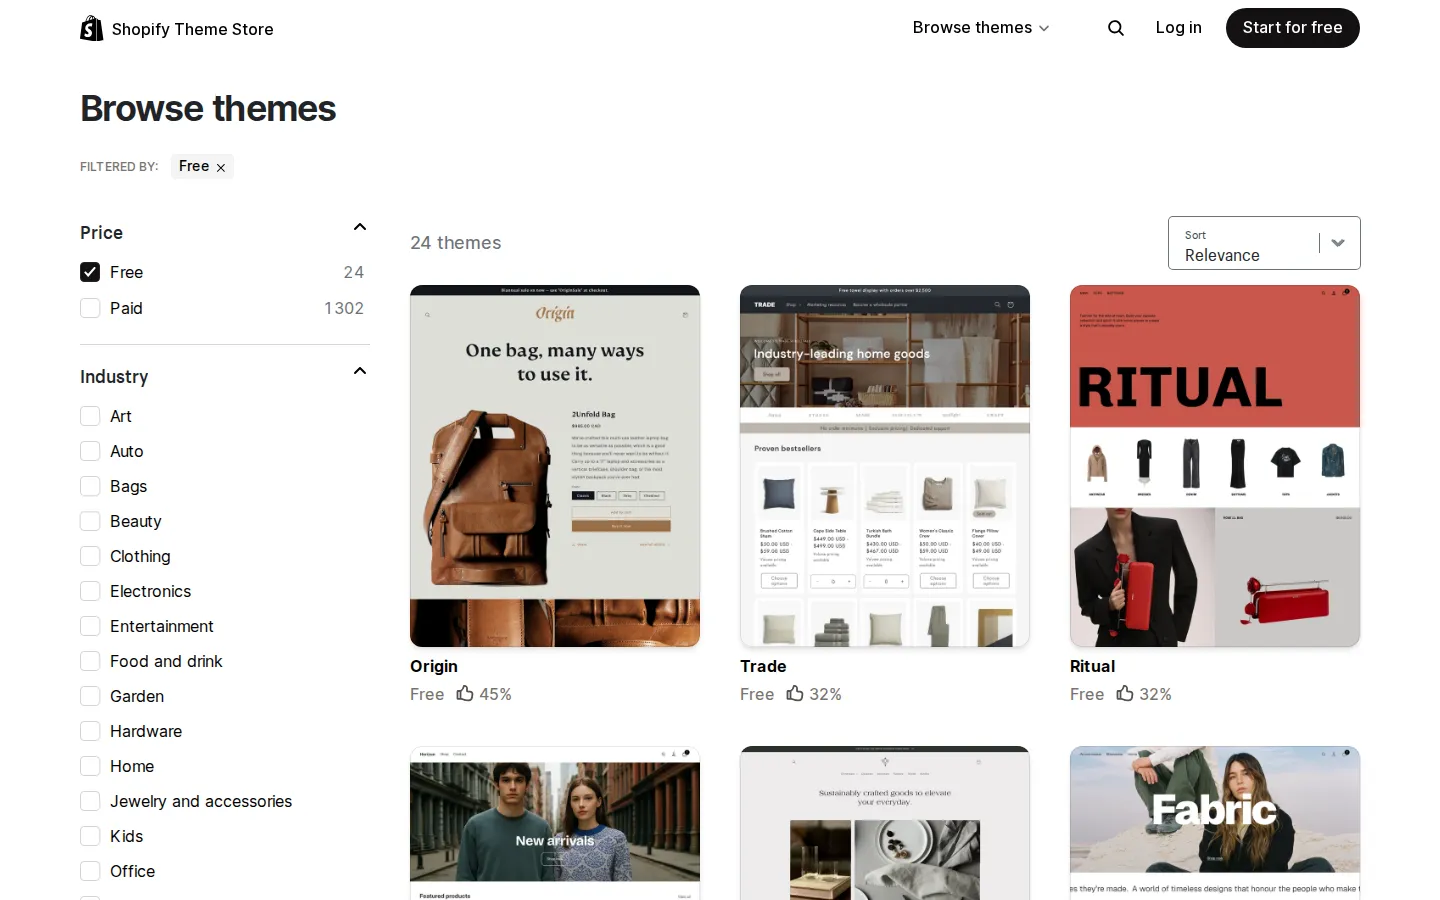Screen dimensions: 1440x900
Task: Enable the Beauty industry filter
Action: coord(90,521)
